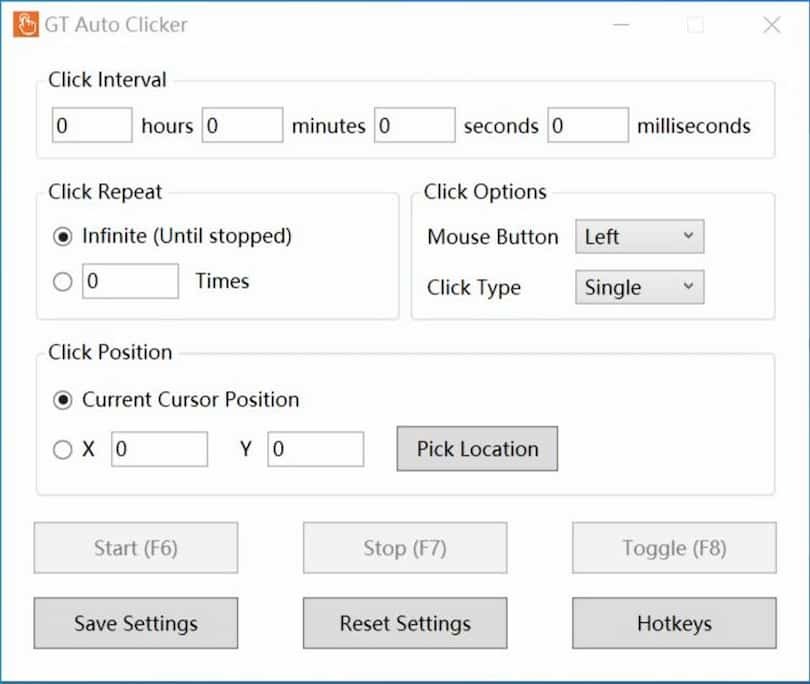
Task: Click the Pick Location button
Action: 477,448
